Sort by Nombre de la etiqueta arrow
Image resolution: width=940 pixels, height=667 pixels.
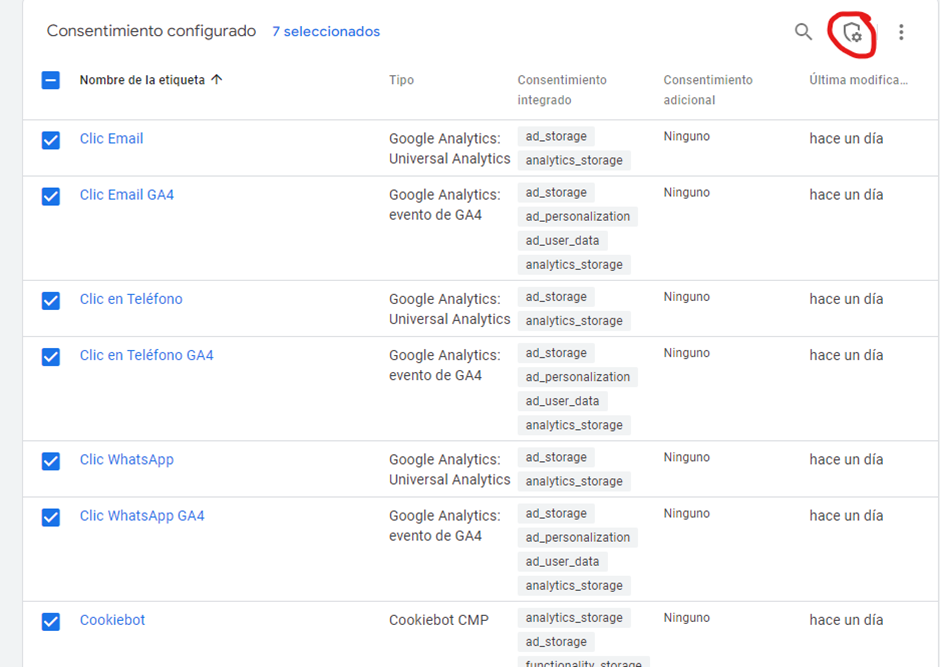pyautogui.click(x=217, y=79)
